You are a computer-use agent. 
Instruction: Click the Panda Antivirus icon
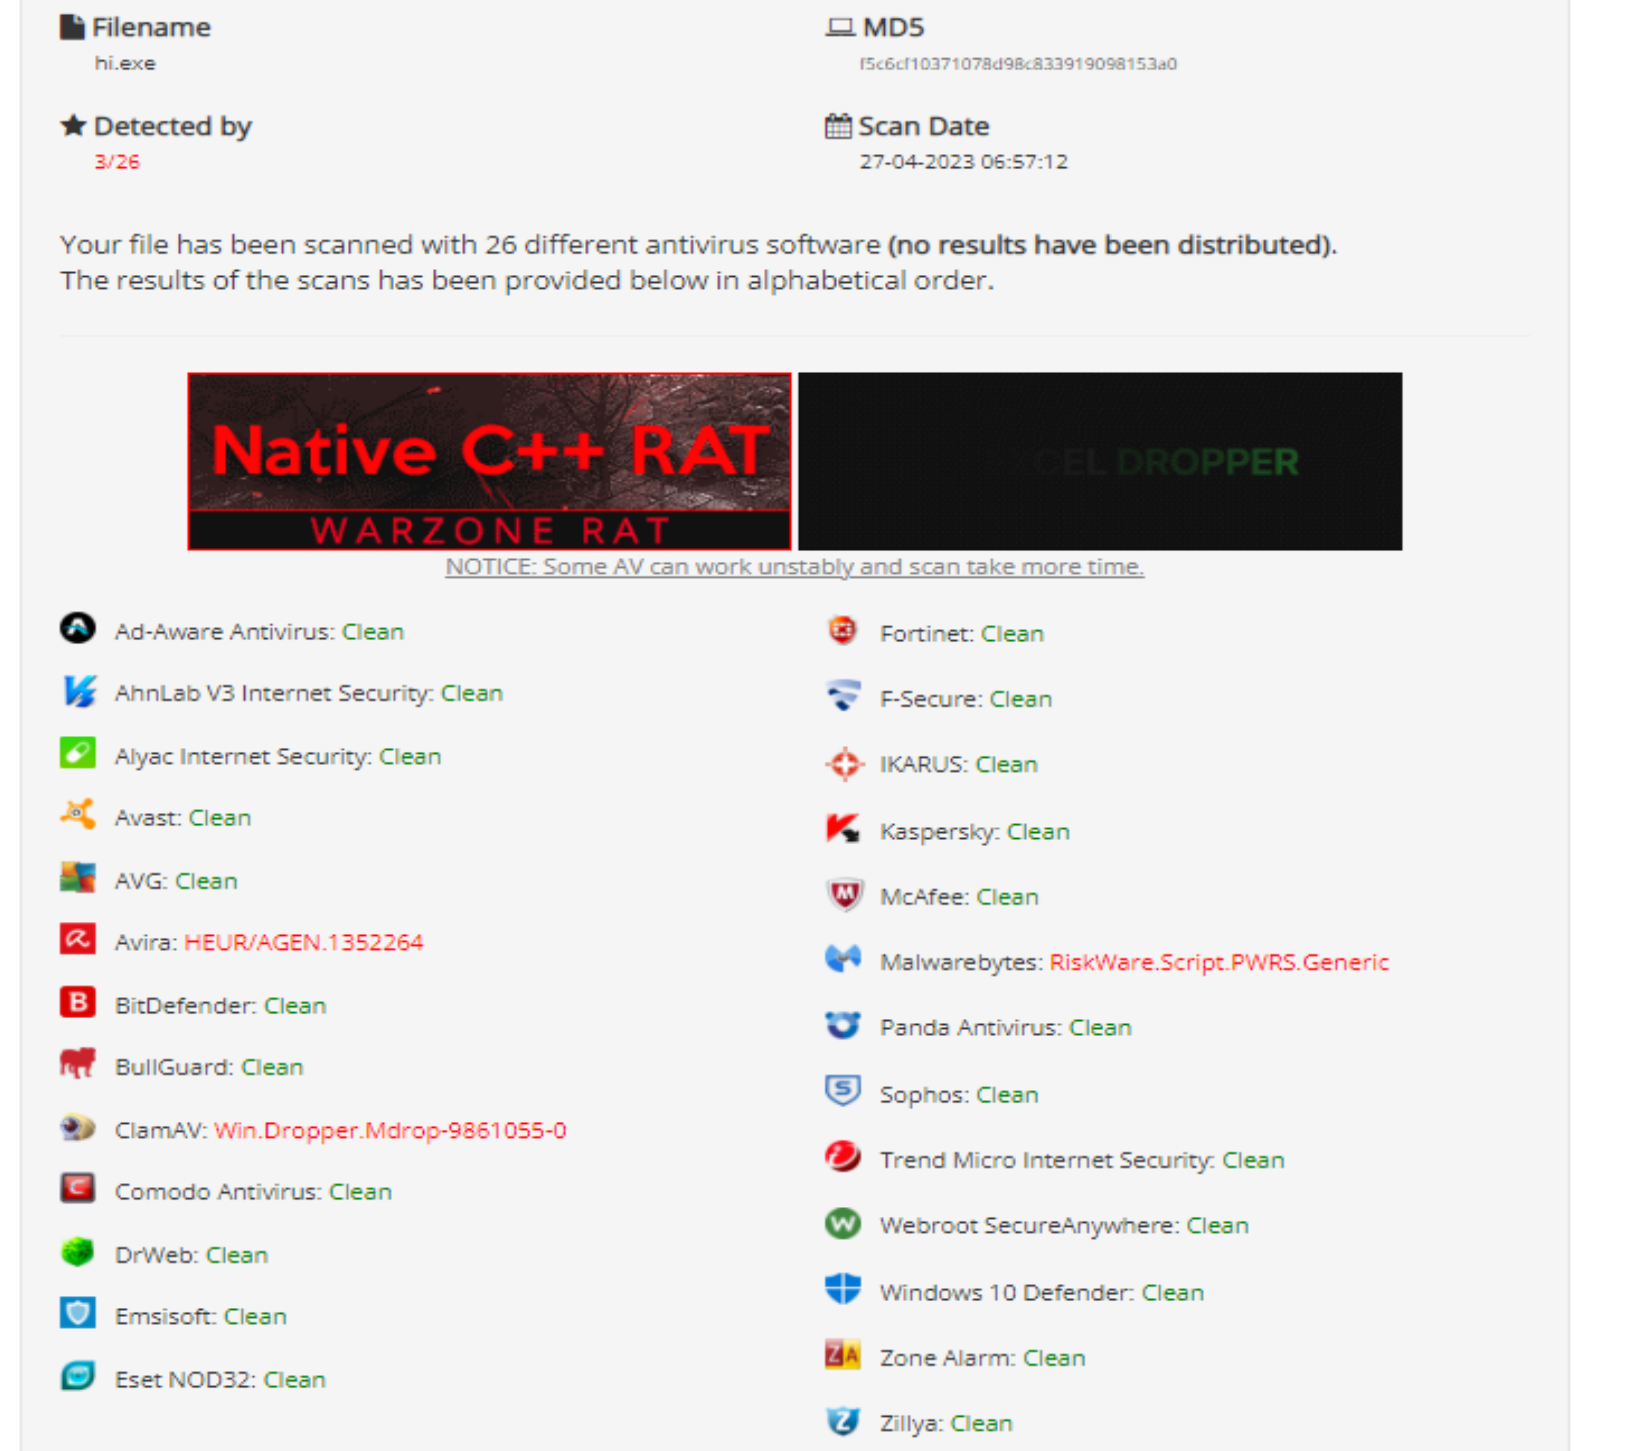click(x=843, y=1025)
